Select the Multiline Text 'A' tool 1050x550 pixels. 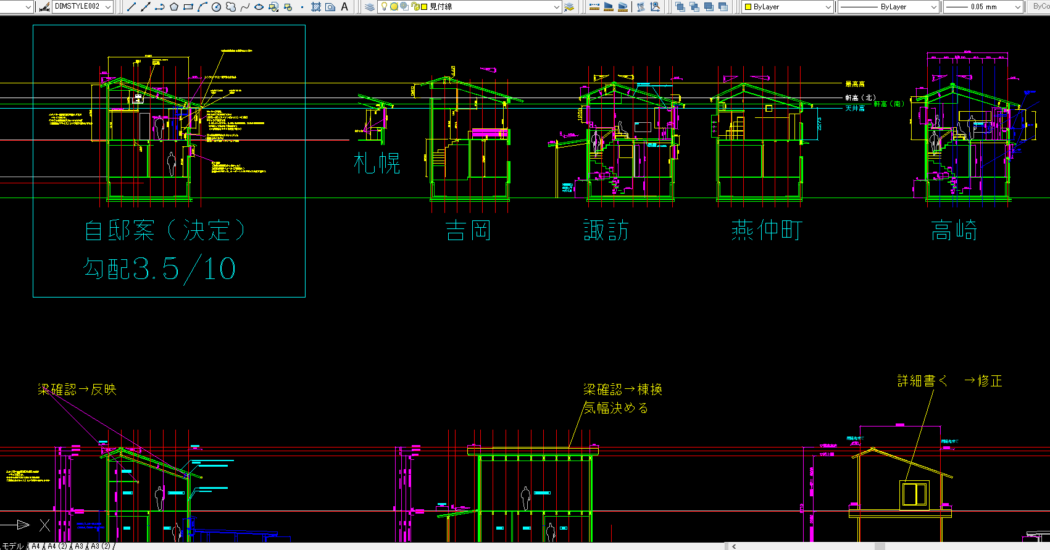[x=345, y=7]
